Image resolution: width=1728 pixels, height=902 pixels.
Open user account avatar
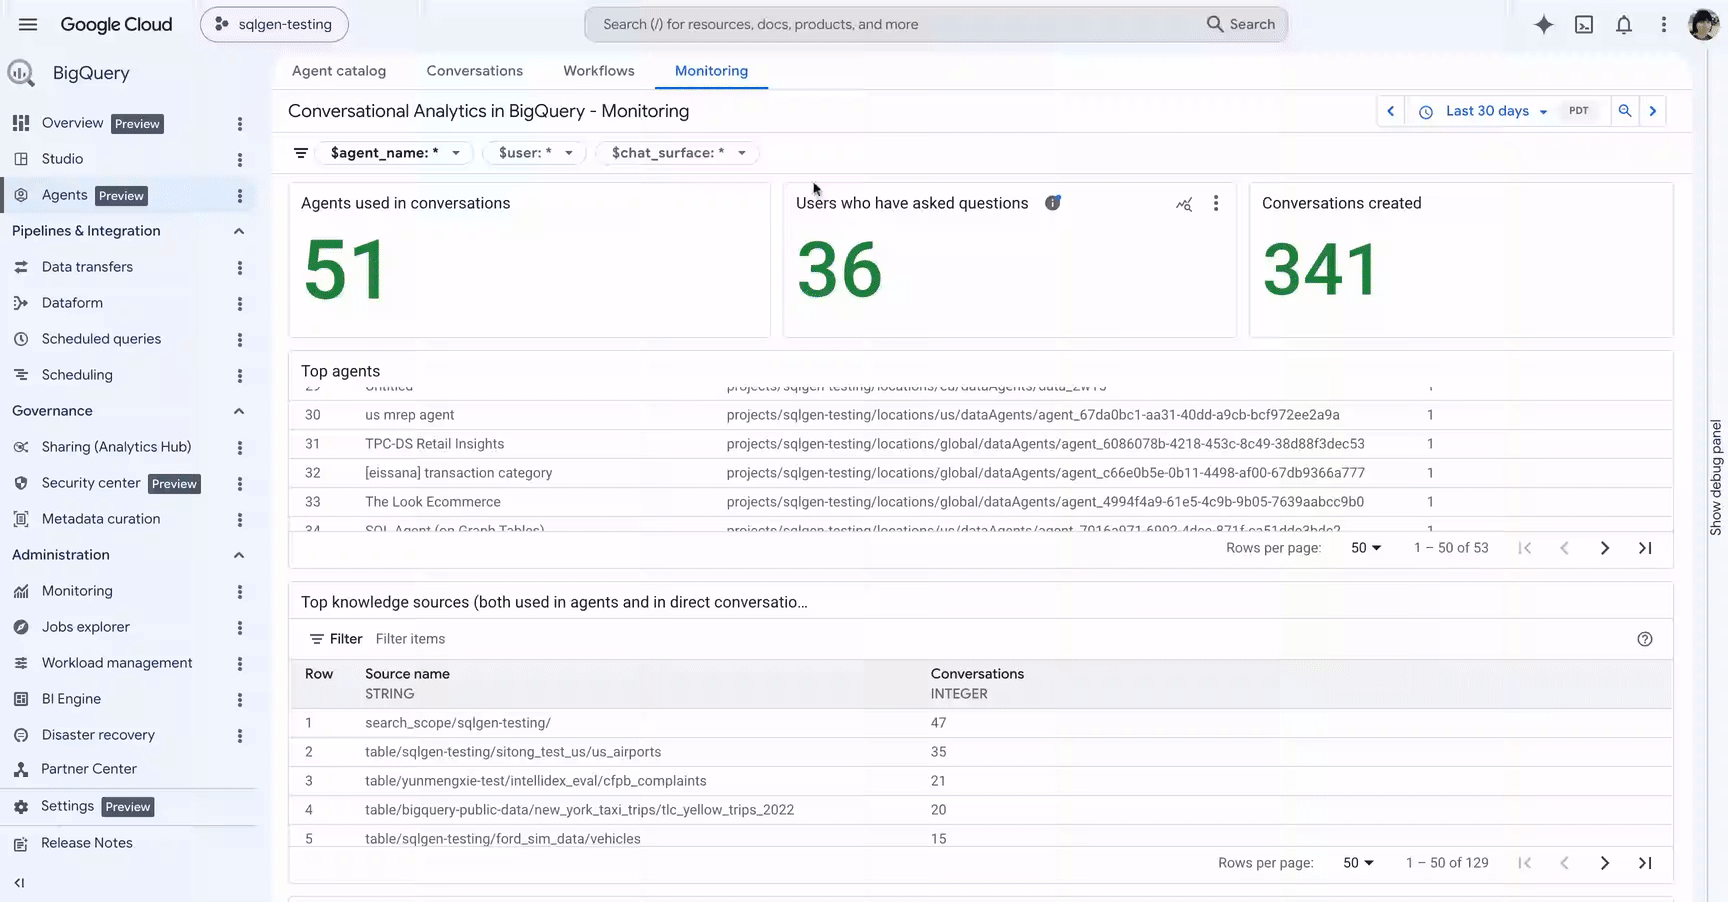tap(1703, 24)
